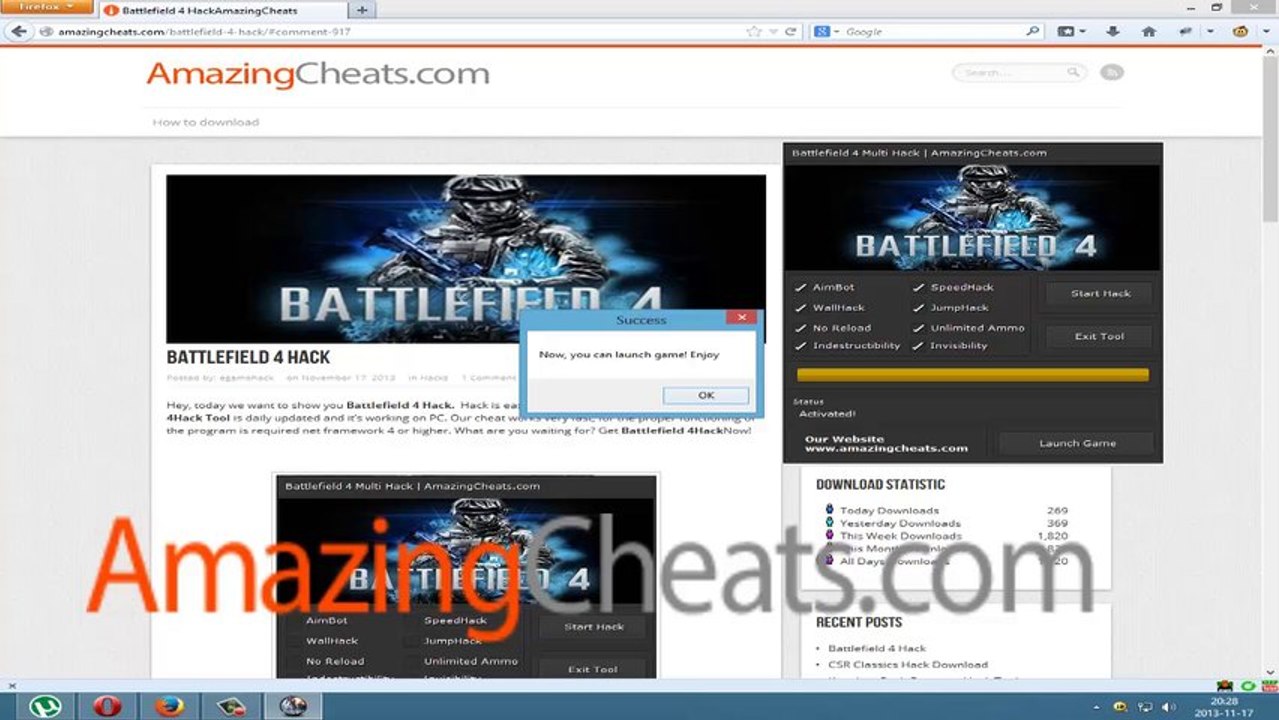
Task: Click the Today Downloads statistic row
Action: tap(946, 510)
